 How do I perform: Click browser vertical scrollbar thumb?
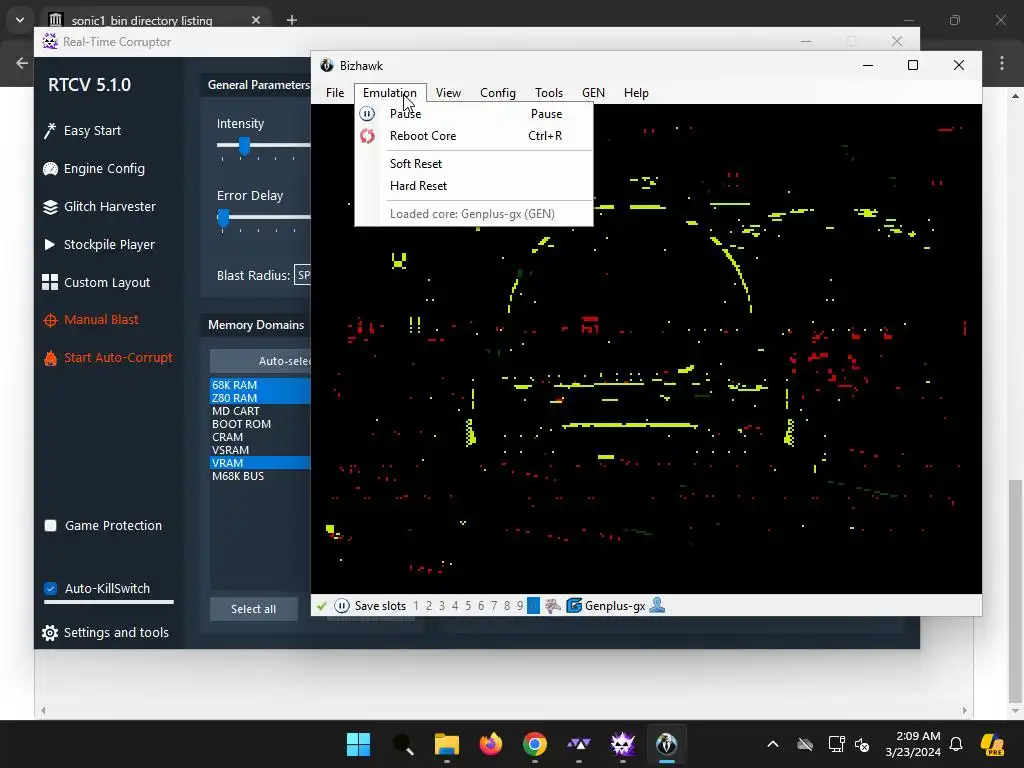coord(1014,590)
